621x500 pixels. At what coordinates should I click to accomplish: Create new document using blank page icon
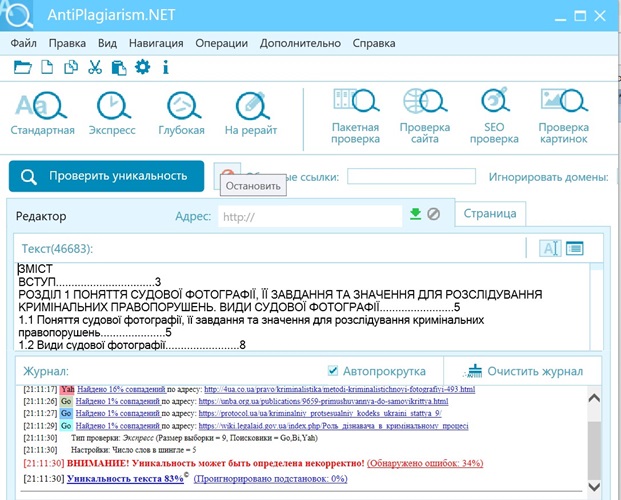click(x=47, y=67)
